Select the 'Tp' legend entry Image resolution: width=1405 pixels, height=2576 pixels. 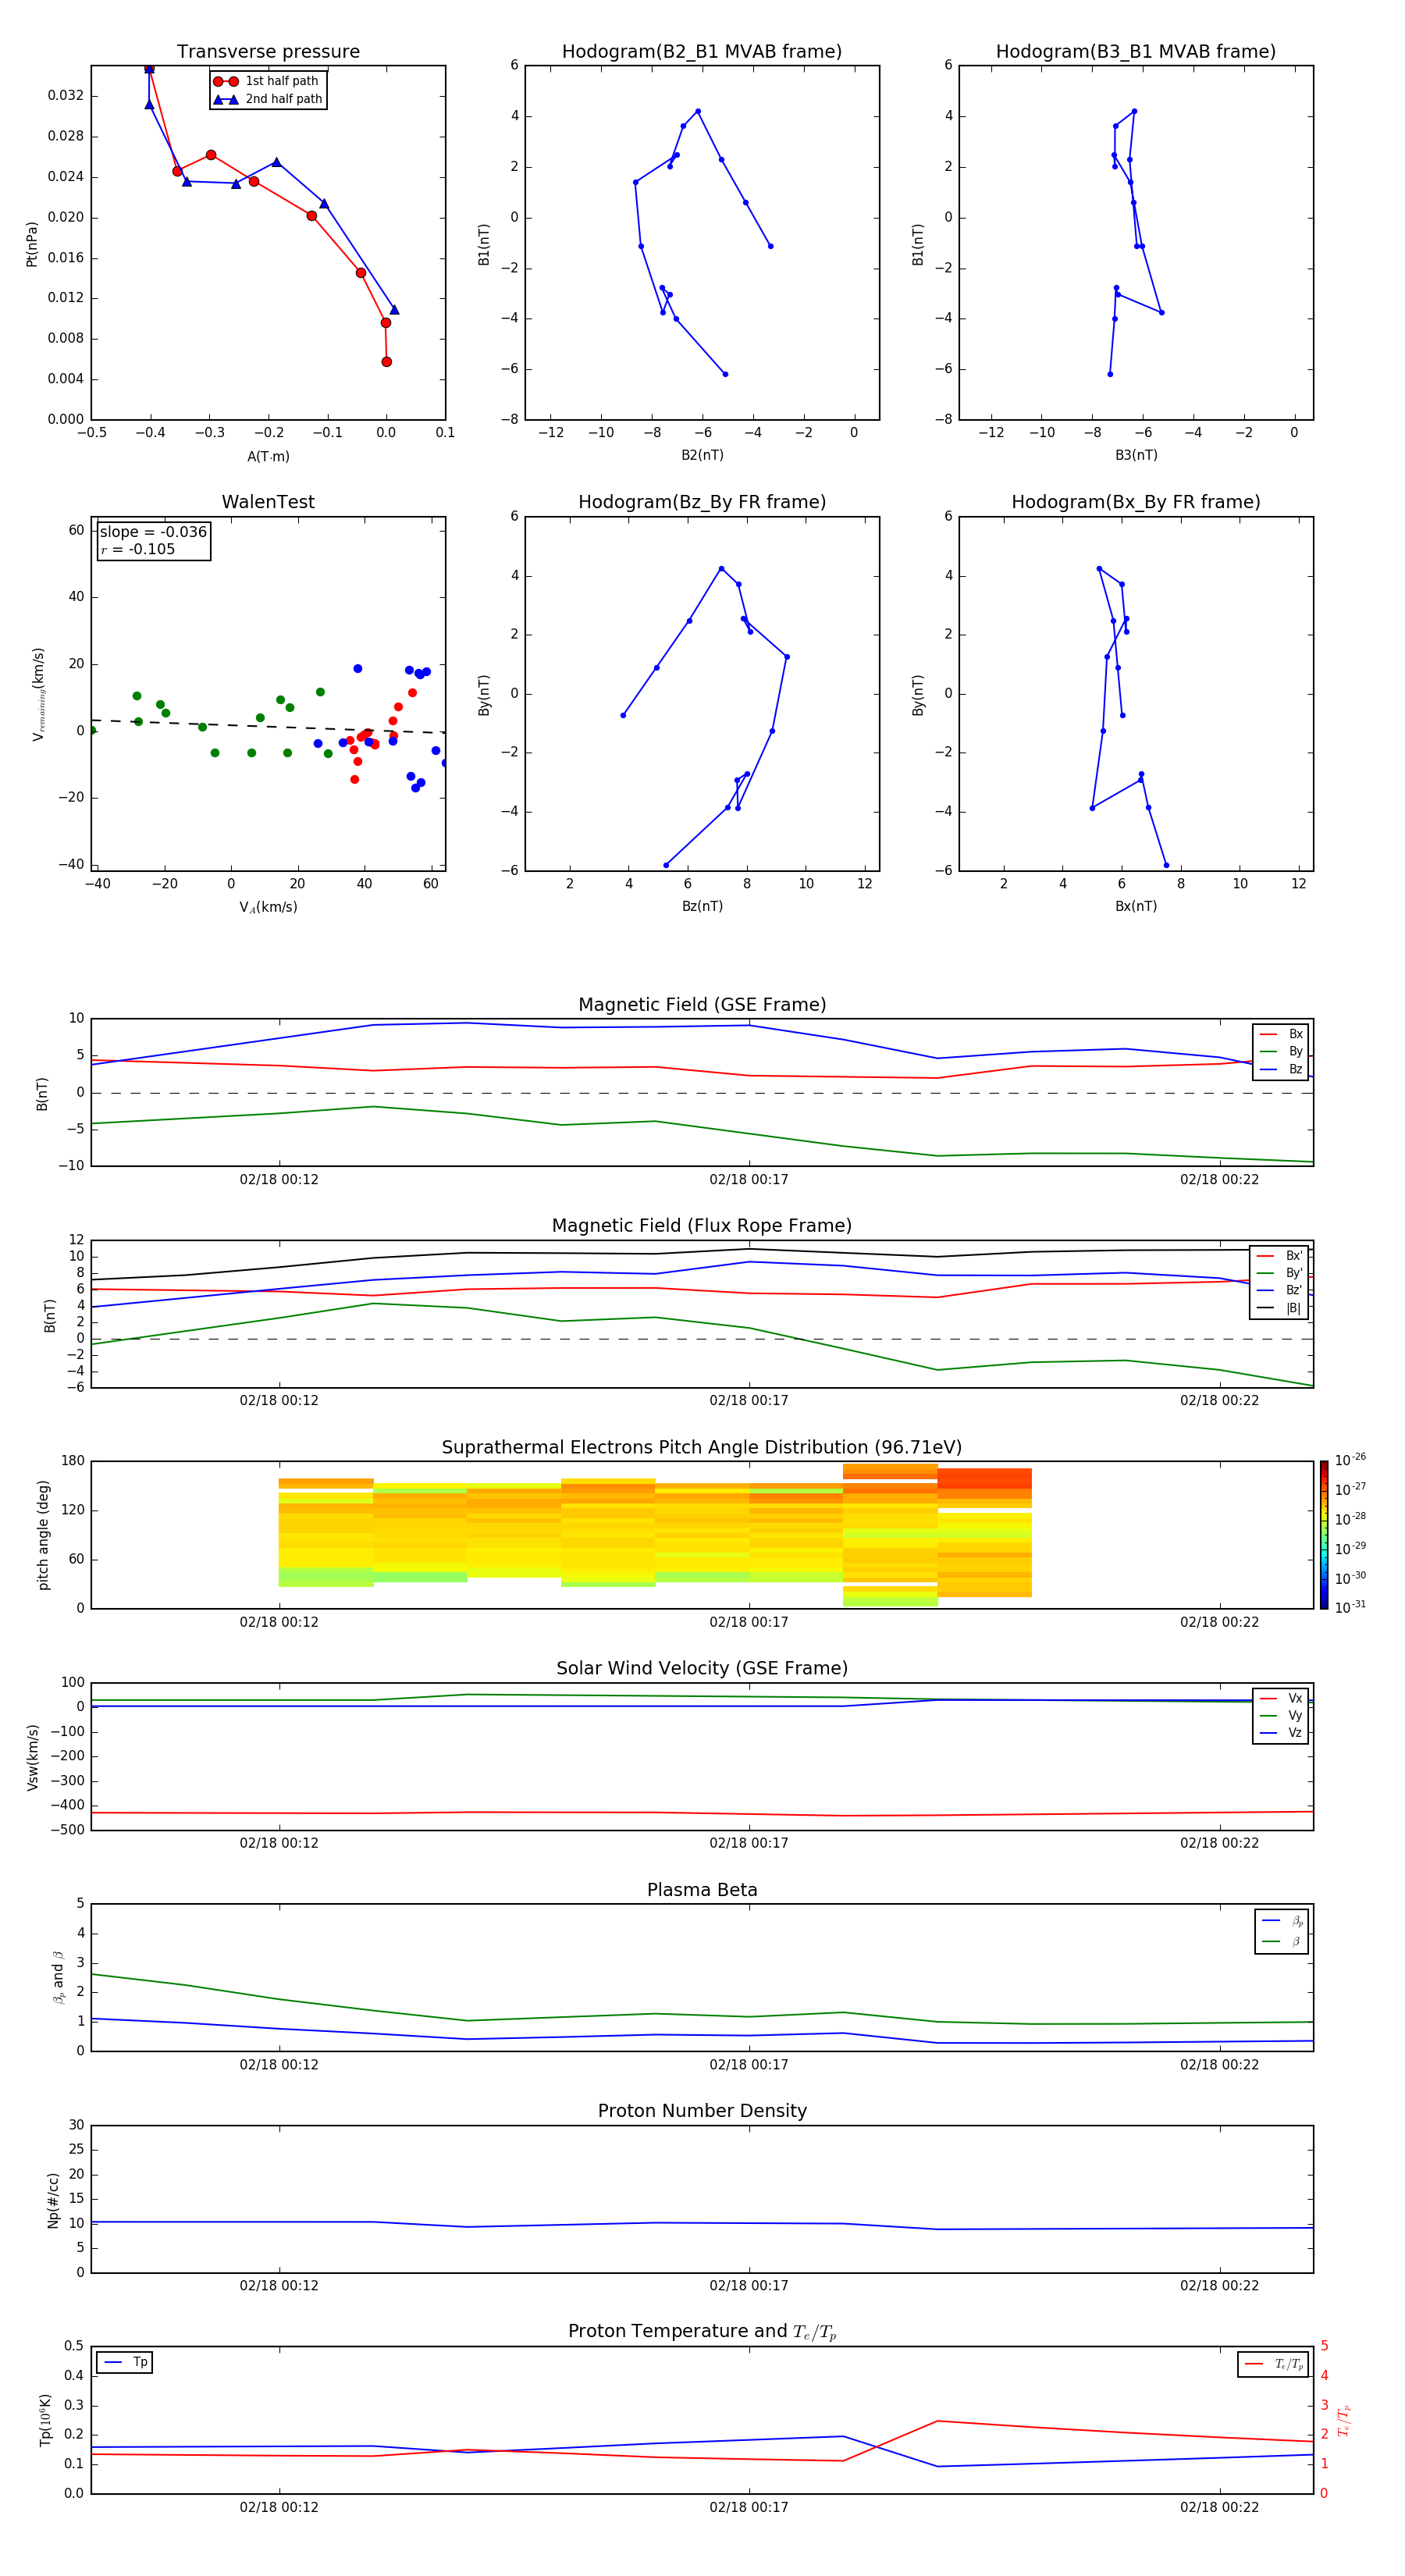coord(125,2363)
